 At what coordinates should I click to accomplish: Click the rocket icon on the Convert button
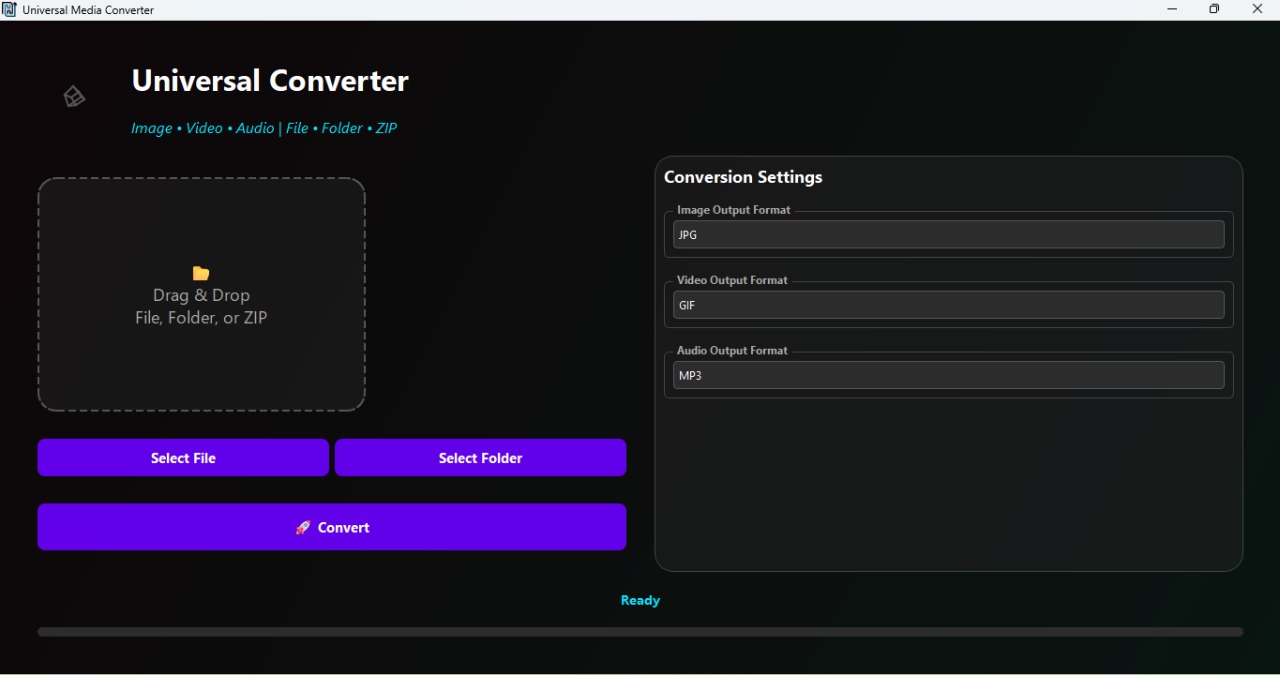[x=303, y=527]
